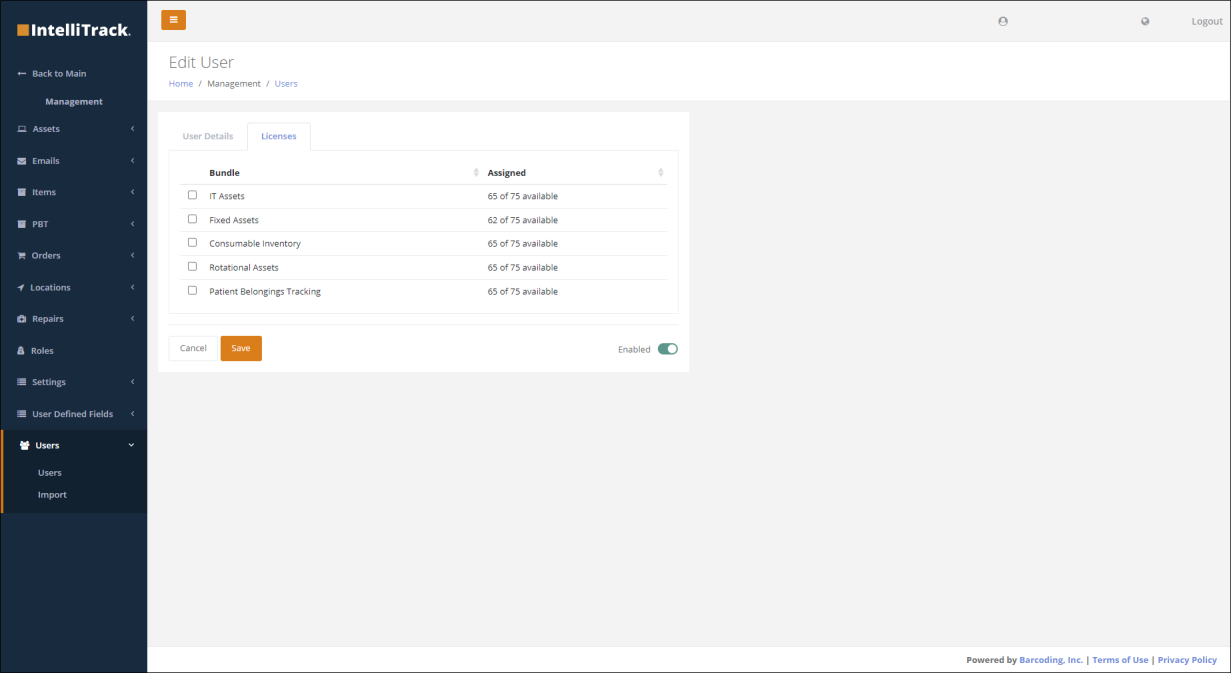This screenshot has height=673, width=1231.
Task: Click the 'Edit User' page title
Action: [201, 62]
